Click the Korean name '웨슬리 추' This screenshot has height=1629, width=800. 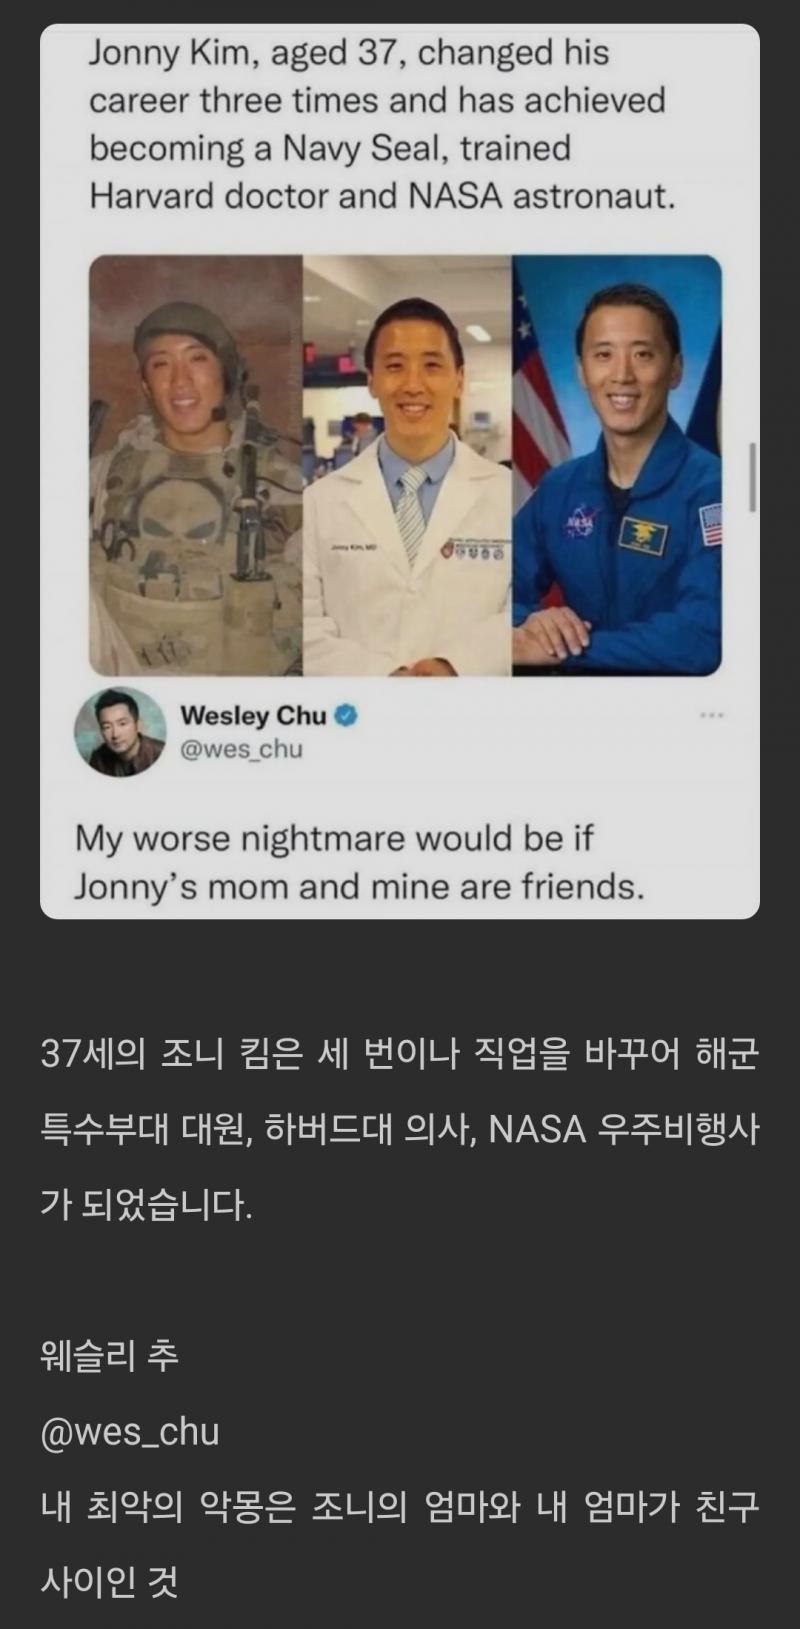pos(109,1357)
